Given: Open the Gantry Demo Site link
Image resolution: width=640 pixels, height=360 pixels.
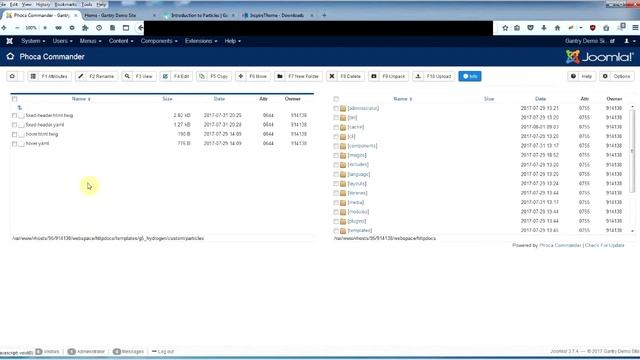Looking at the screenshot, I should [590, 41].
